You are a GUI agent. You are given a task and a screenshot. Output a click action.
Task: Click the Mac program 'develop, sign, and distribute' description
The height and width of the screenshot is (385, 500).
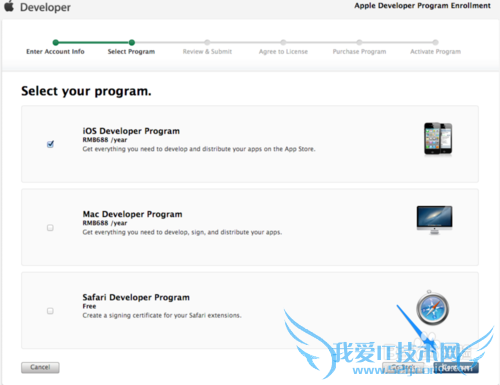coord(182,232)
